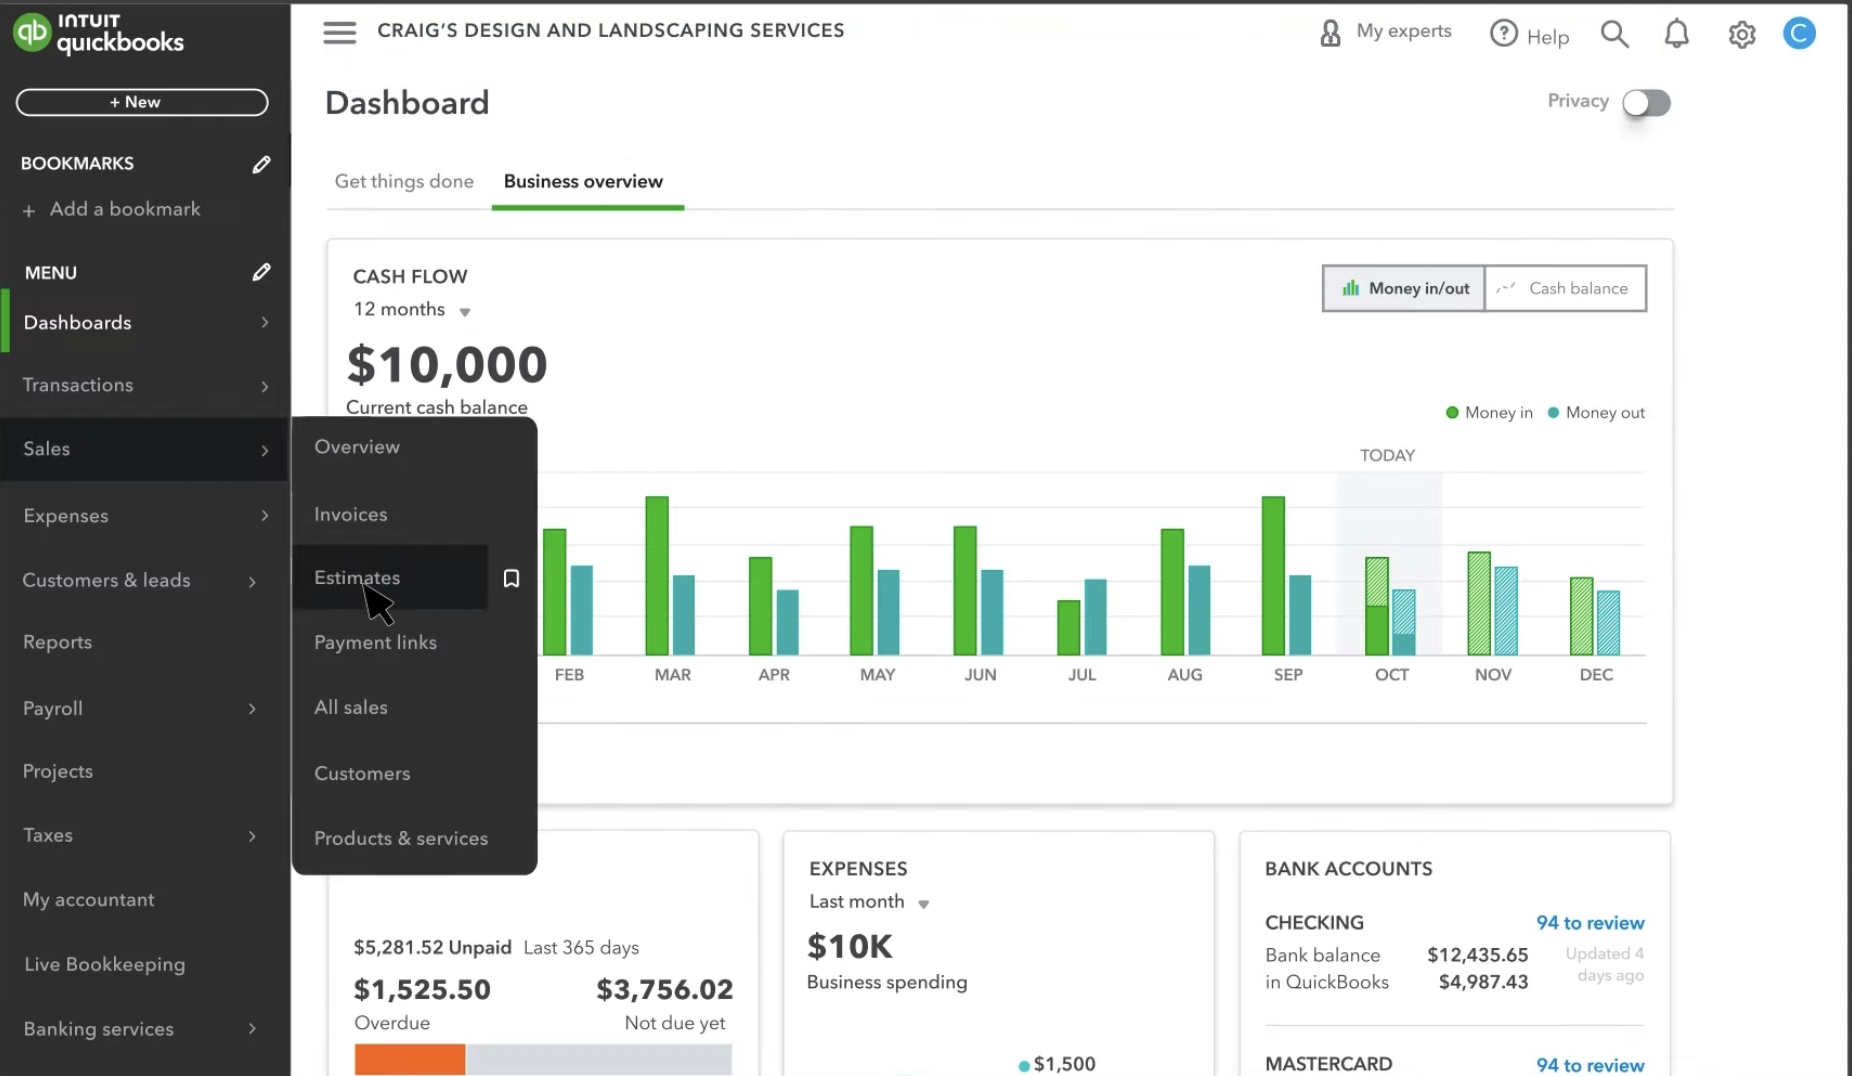Switch to Get things done tab
Image resolution: width=1852 pixels, height=1076 pixels.
404,181
